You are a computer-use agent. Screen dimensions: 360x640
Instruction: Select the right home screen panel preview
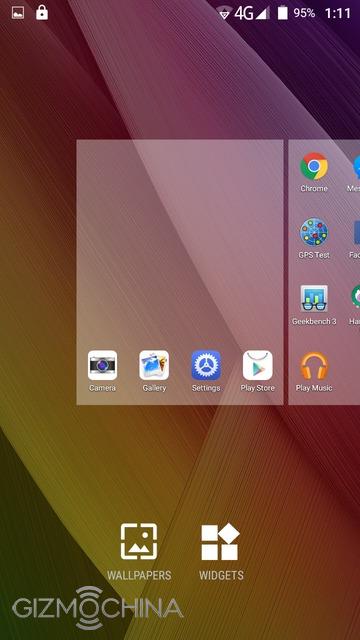(x=324, y=272)
